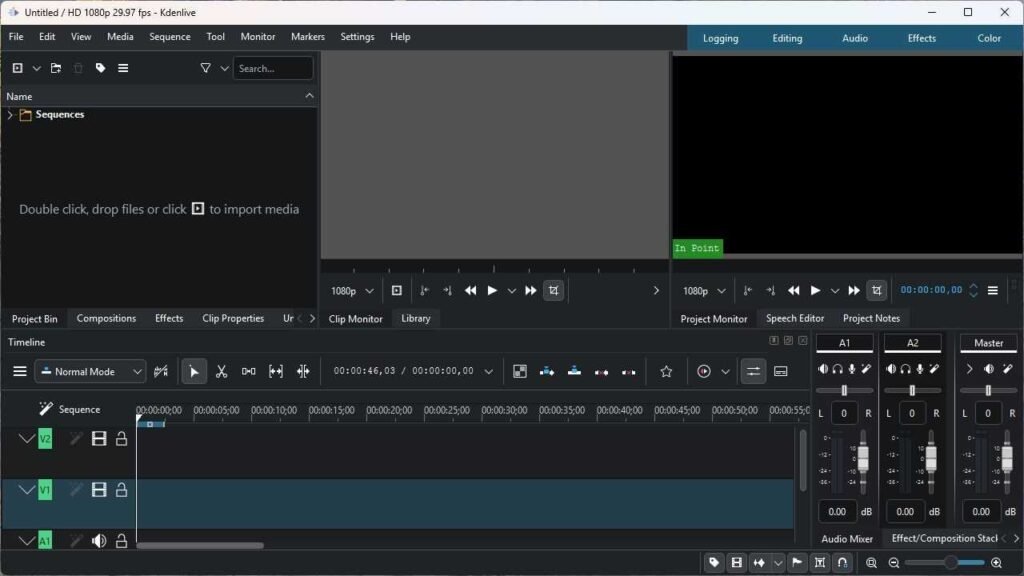Zoom in the timeline with plus magnifier

pyautogui.click(x=996, y=563)
